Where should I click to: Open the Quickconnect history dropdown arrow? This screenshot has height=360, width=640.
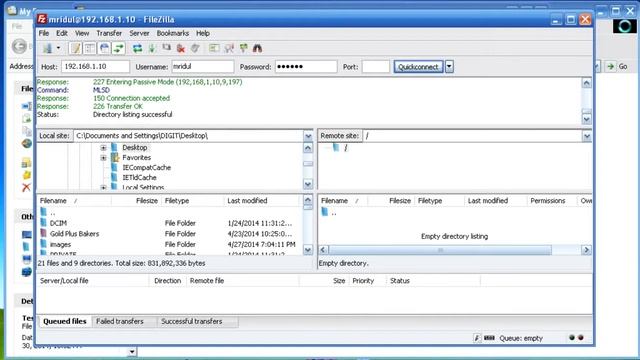pos(449,67)
